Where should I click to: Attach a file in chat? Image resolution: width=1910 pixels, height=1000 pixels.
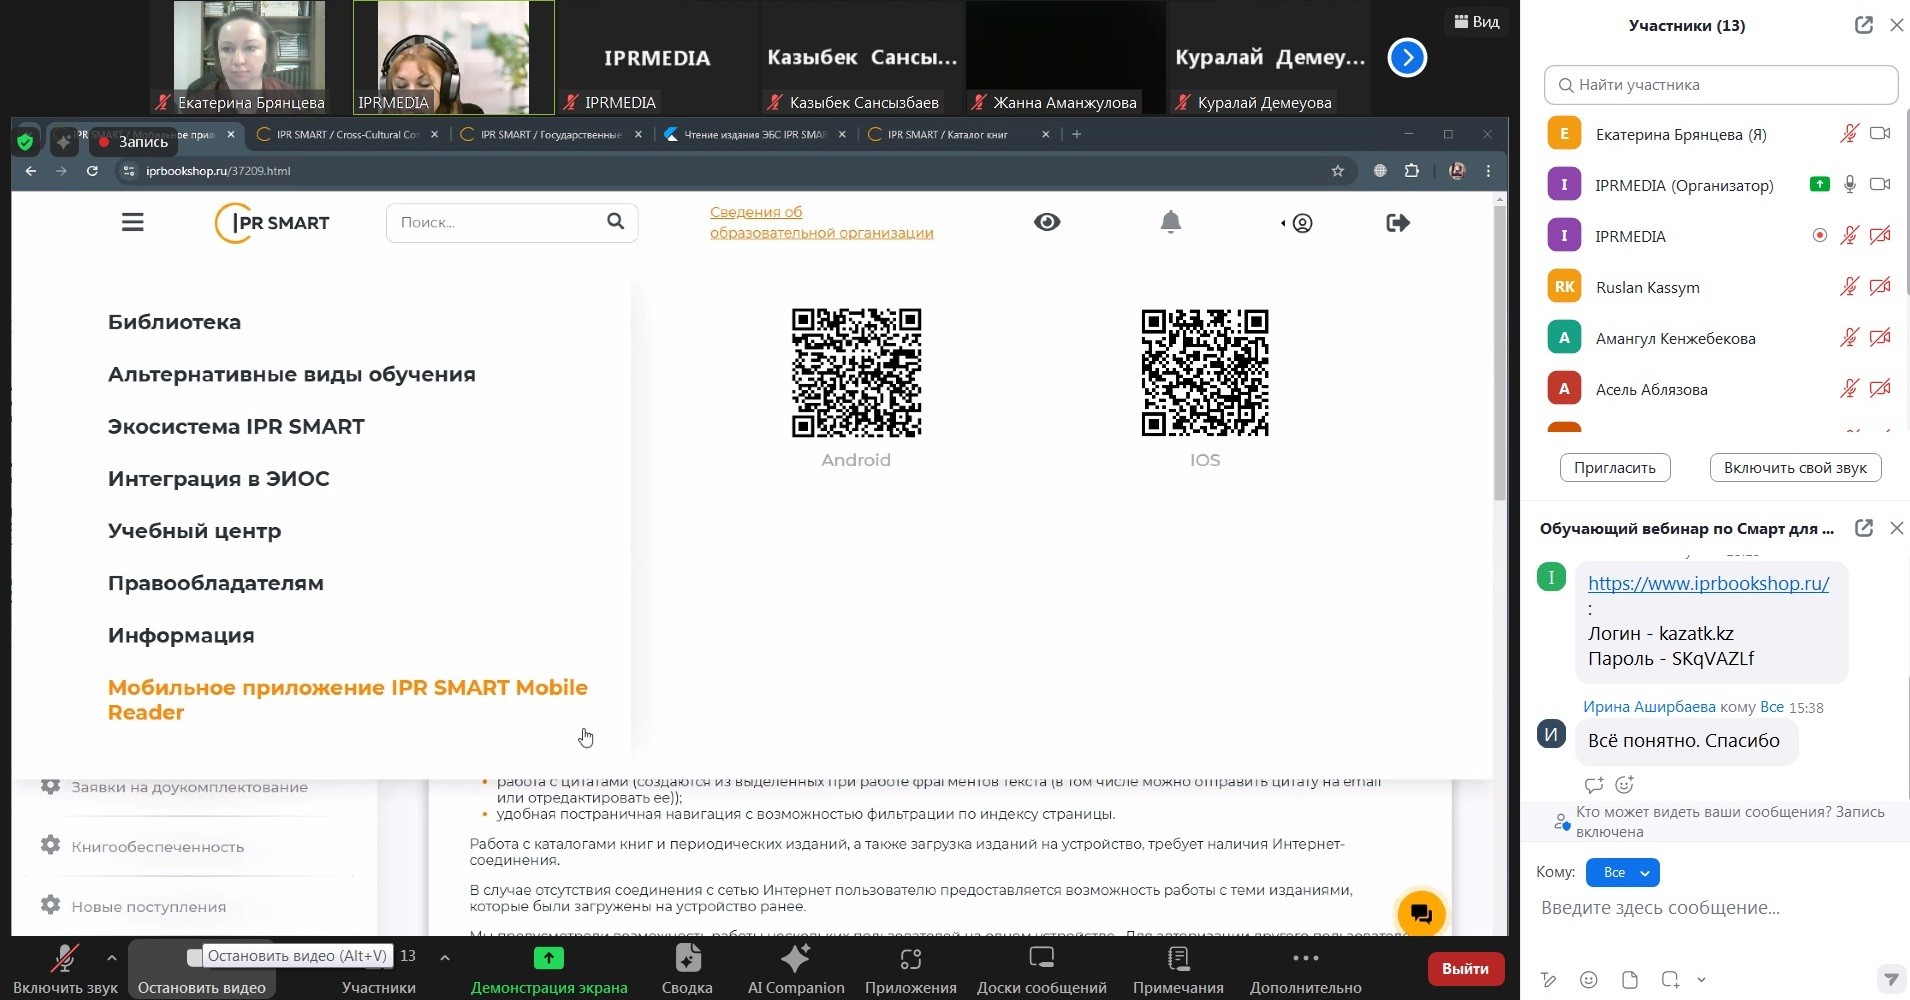click(1630, 979)
